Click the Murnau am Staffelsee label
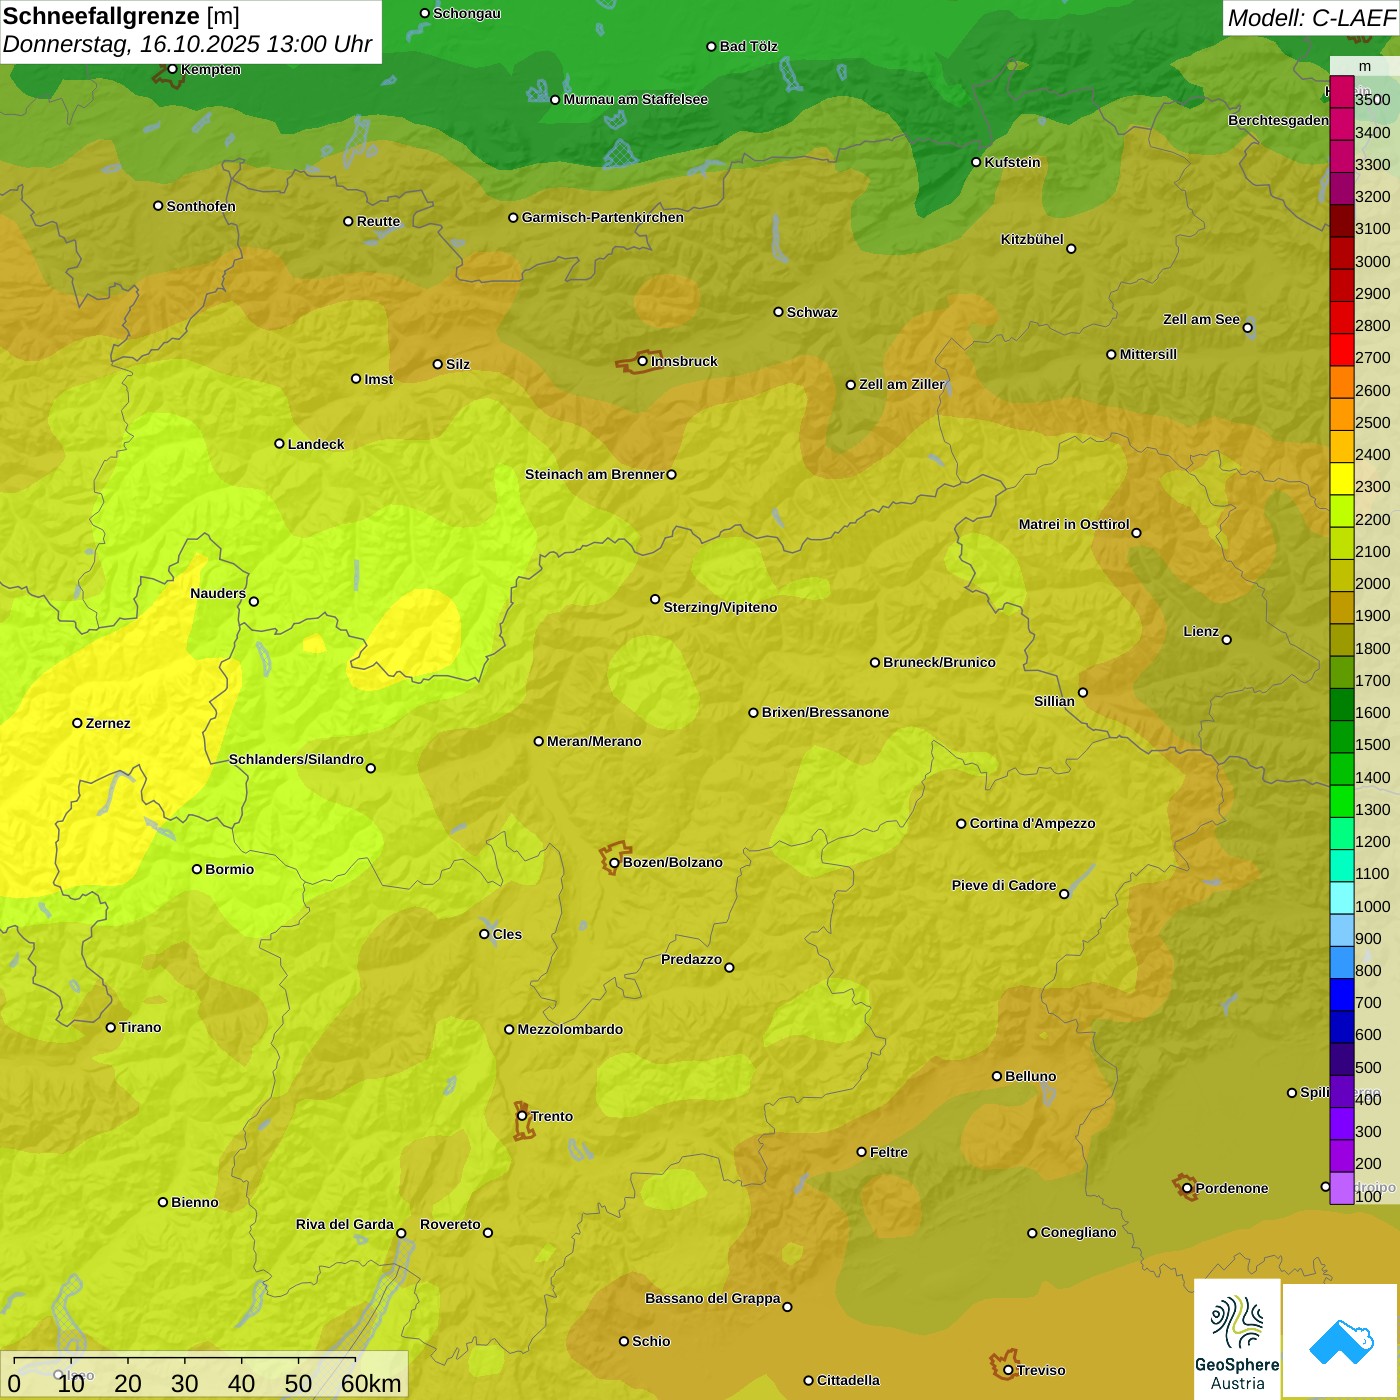1400x1400 pixels. tap(635, 99)
